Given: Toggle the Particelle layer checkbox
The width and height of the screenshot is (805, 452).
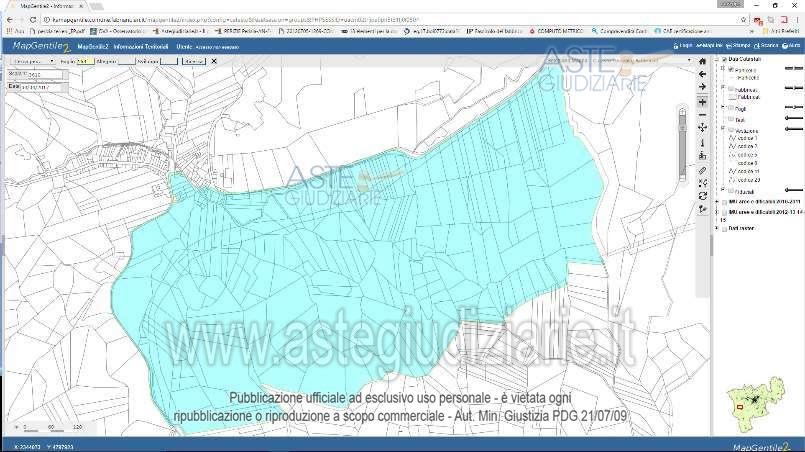Looking at the screenshot, I should coord(732,70).
